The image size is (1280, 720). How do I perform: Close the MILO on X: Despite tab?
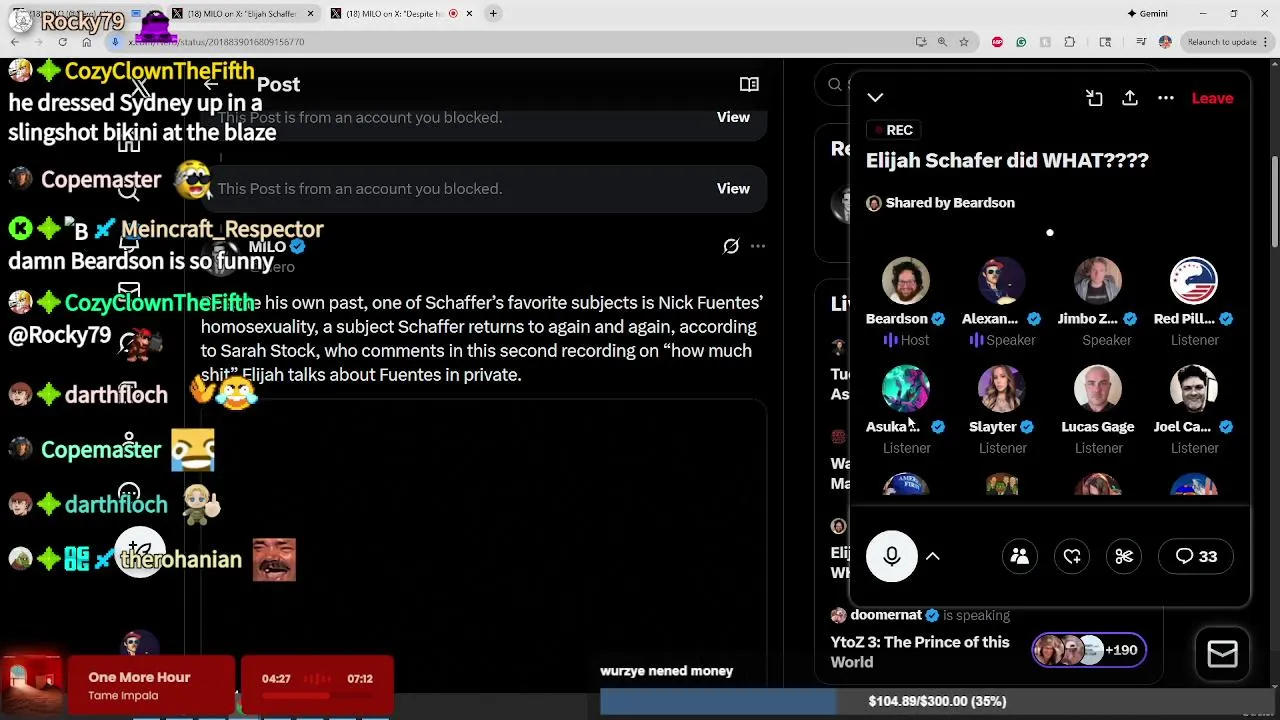[471, 14]
